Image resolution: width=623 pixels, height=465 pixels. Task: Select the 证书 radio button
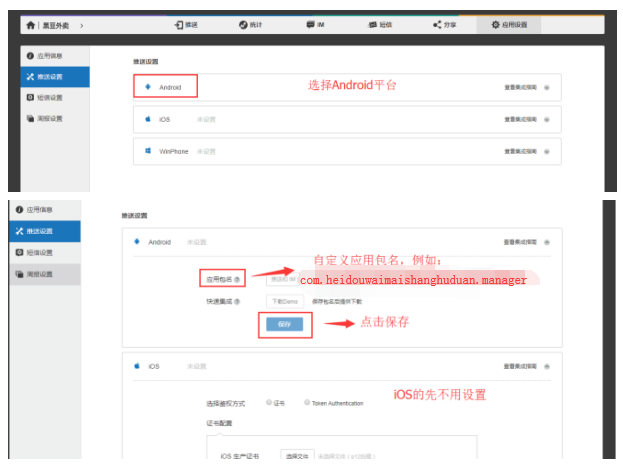point(269,403)
